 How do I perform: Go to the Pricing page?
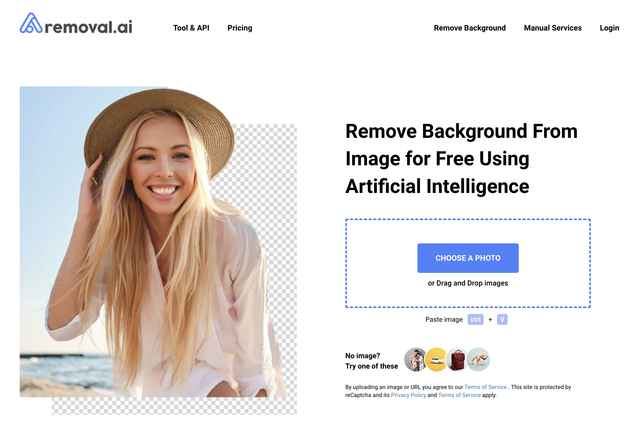coord(240,28)
